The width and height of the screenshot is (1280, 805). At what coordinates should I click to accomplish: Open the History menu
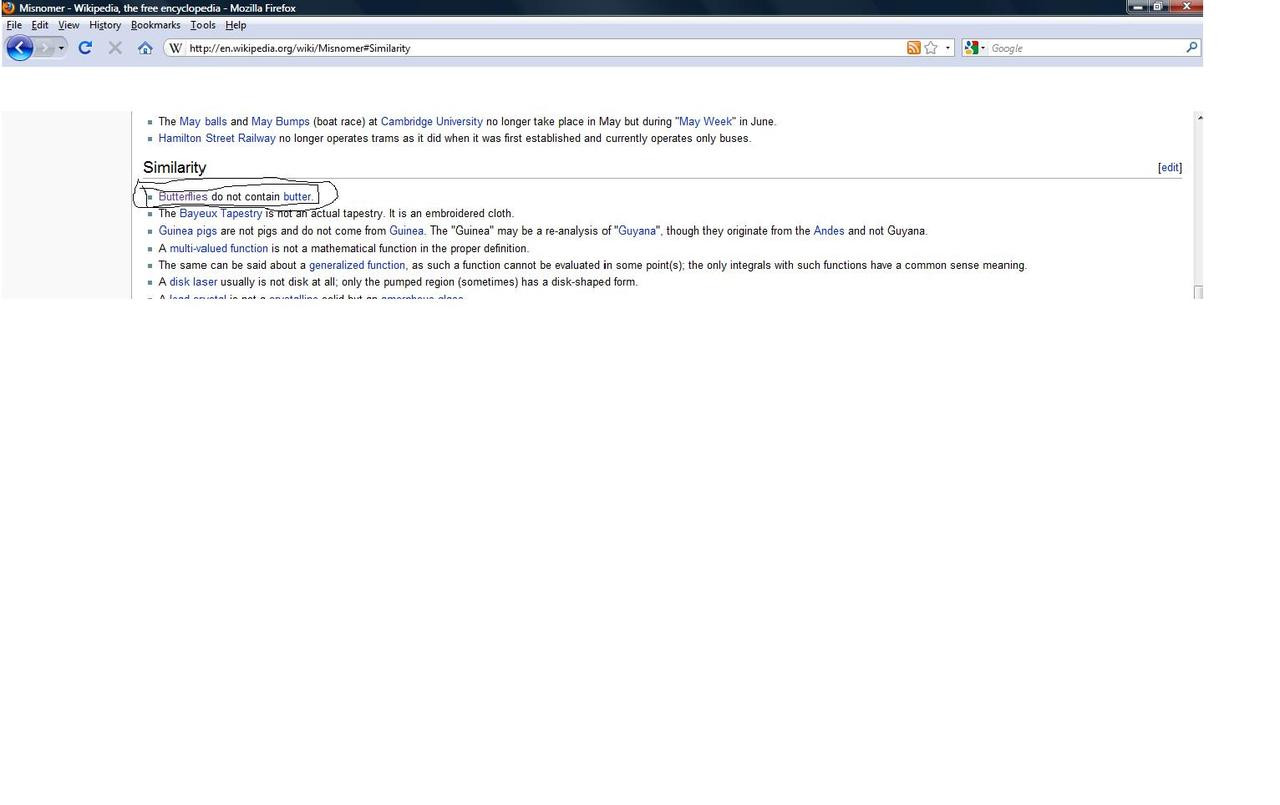click(x=105, y=25)
